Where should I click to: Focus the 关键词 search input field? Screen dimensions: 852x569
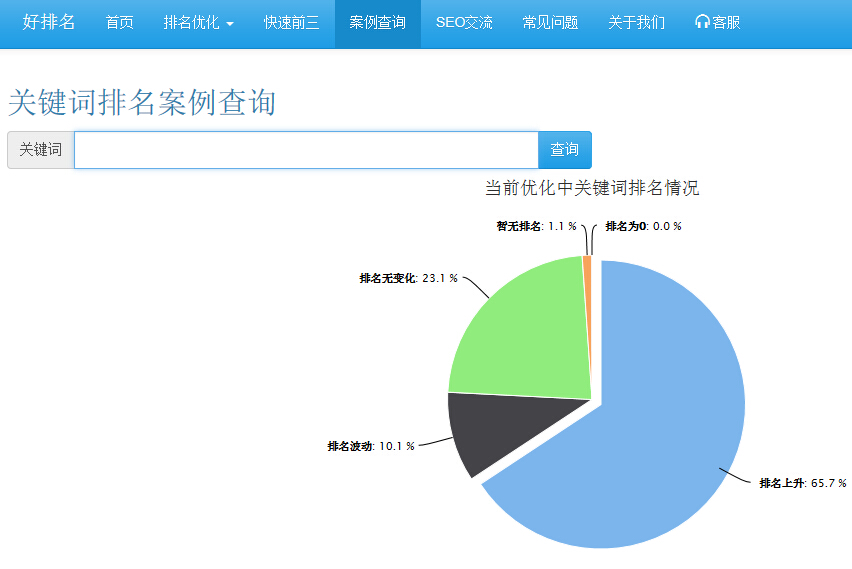tap(306, 150)
